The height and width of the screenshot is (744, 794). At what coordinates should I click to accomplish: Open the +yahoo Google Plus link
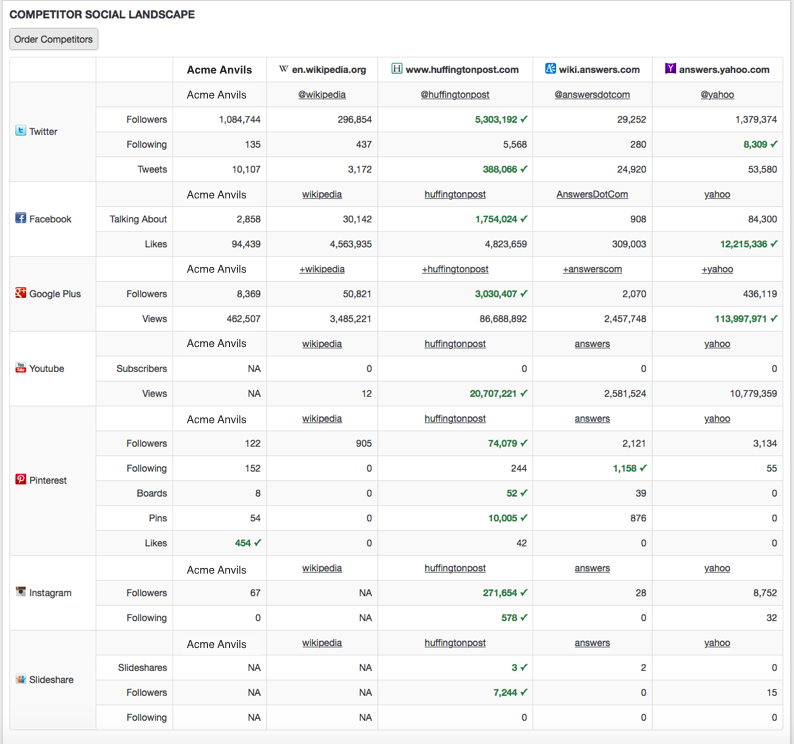pyautogui.click(x=718, y=269)
